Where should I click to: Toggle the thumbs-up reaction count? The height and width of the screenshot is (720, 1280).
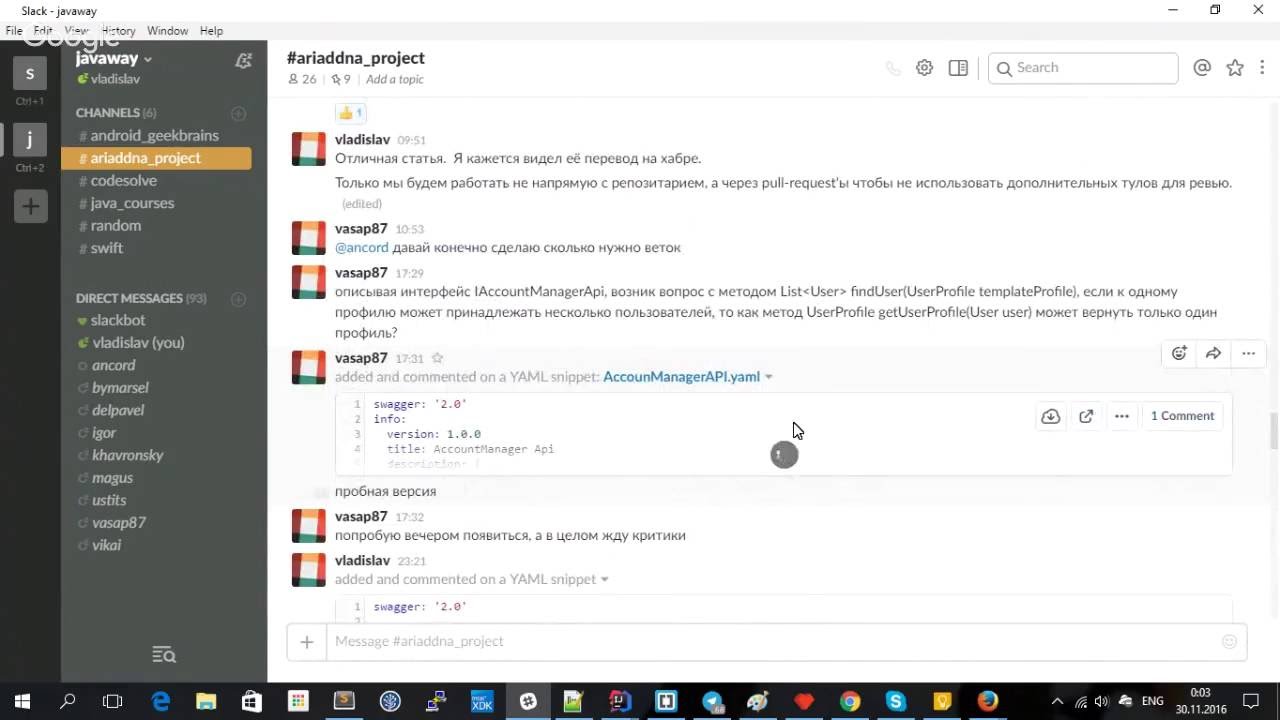click(350, 113)
